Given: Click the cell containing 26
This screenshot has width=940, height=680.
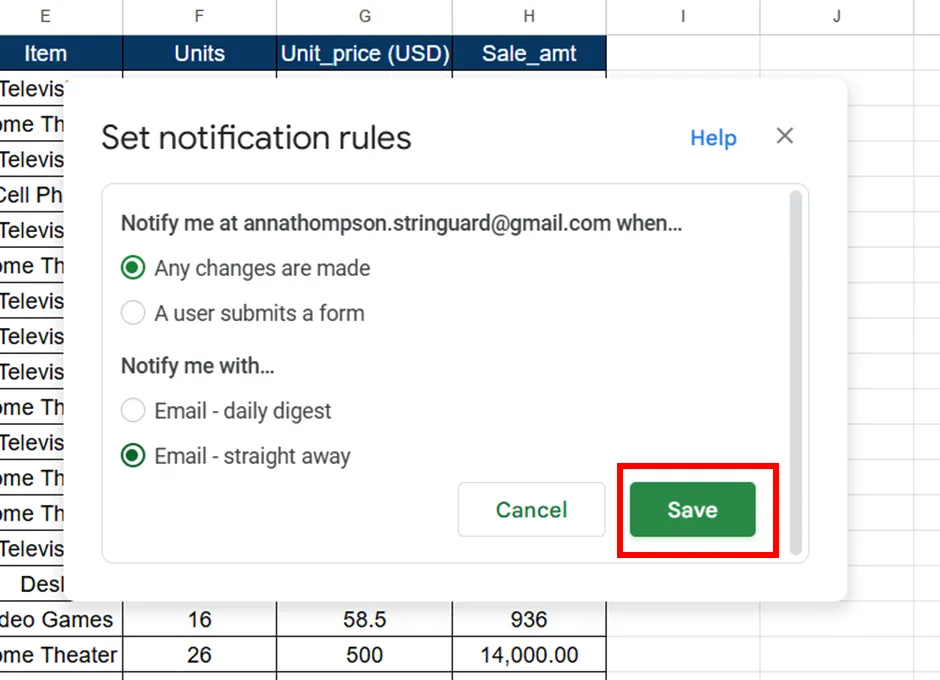Looking at the screenshot, I should [199, 654].
